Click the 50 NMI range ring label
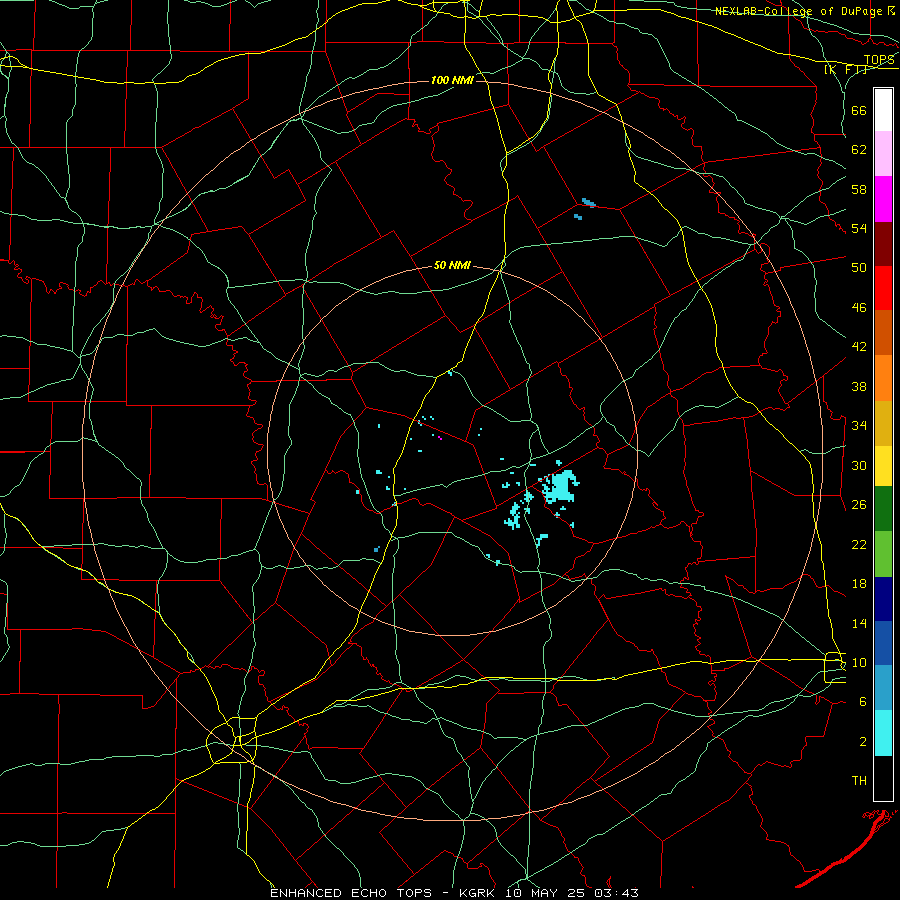 click(x=452, y=265)
